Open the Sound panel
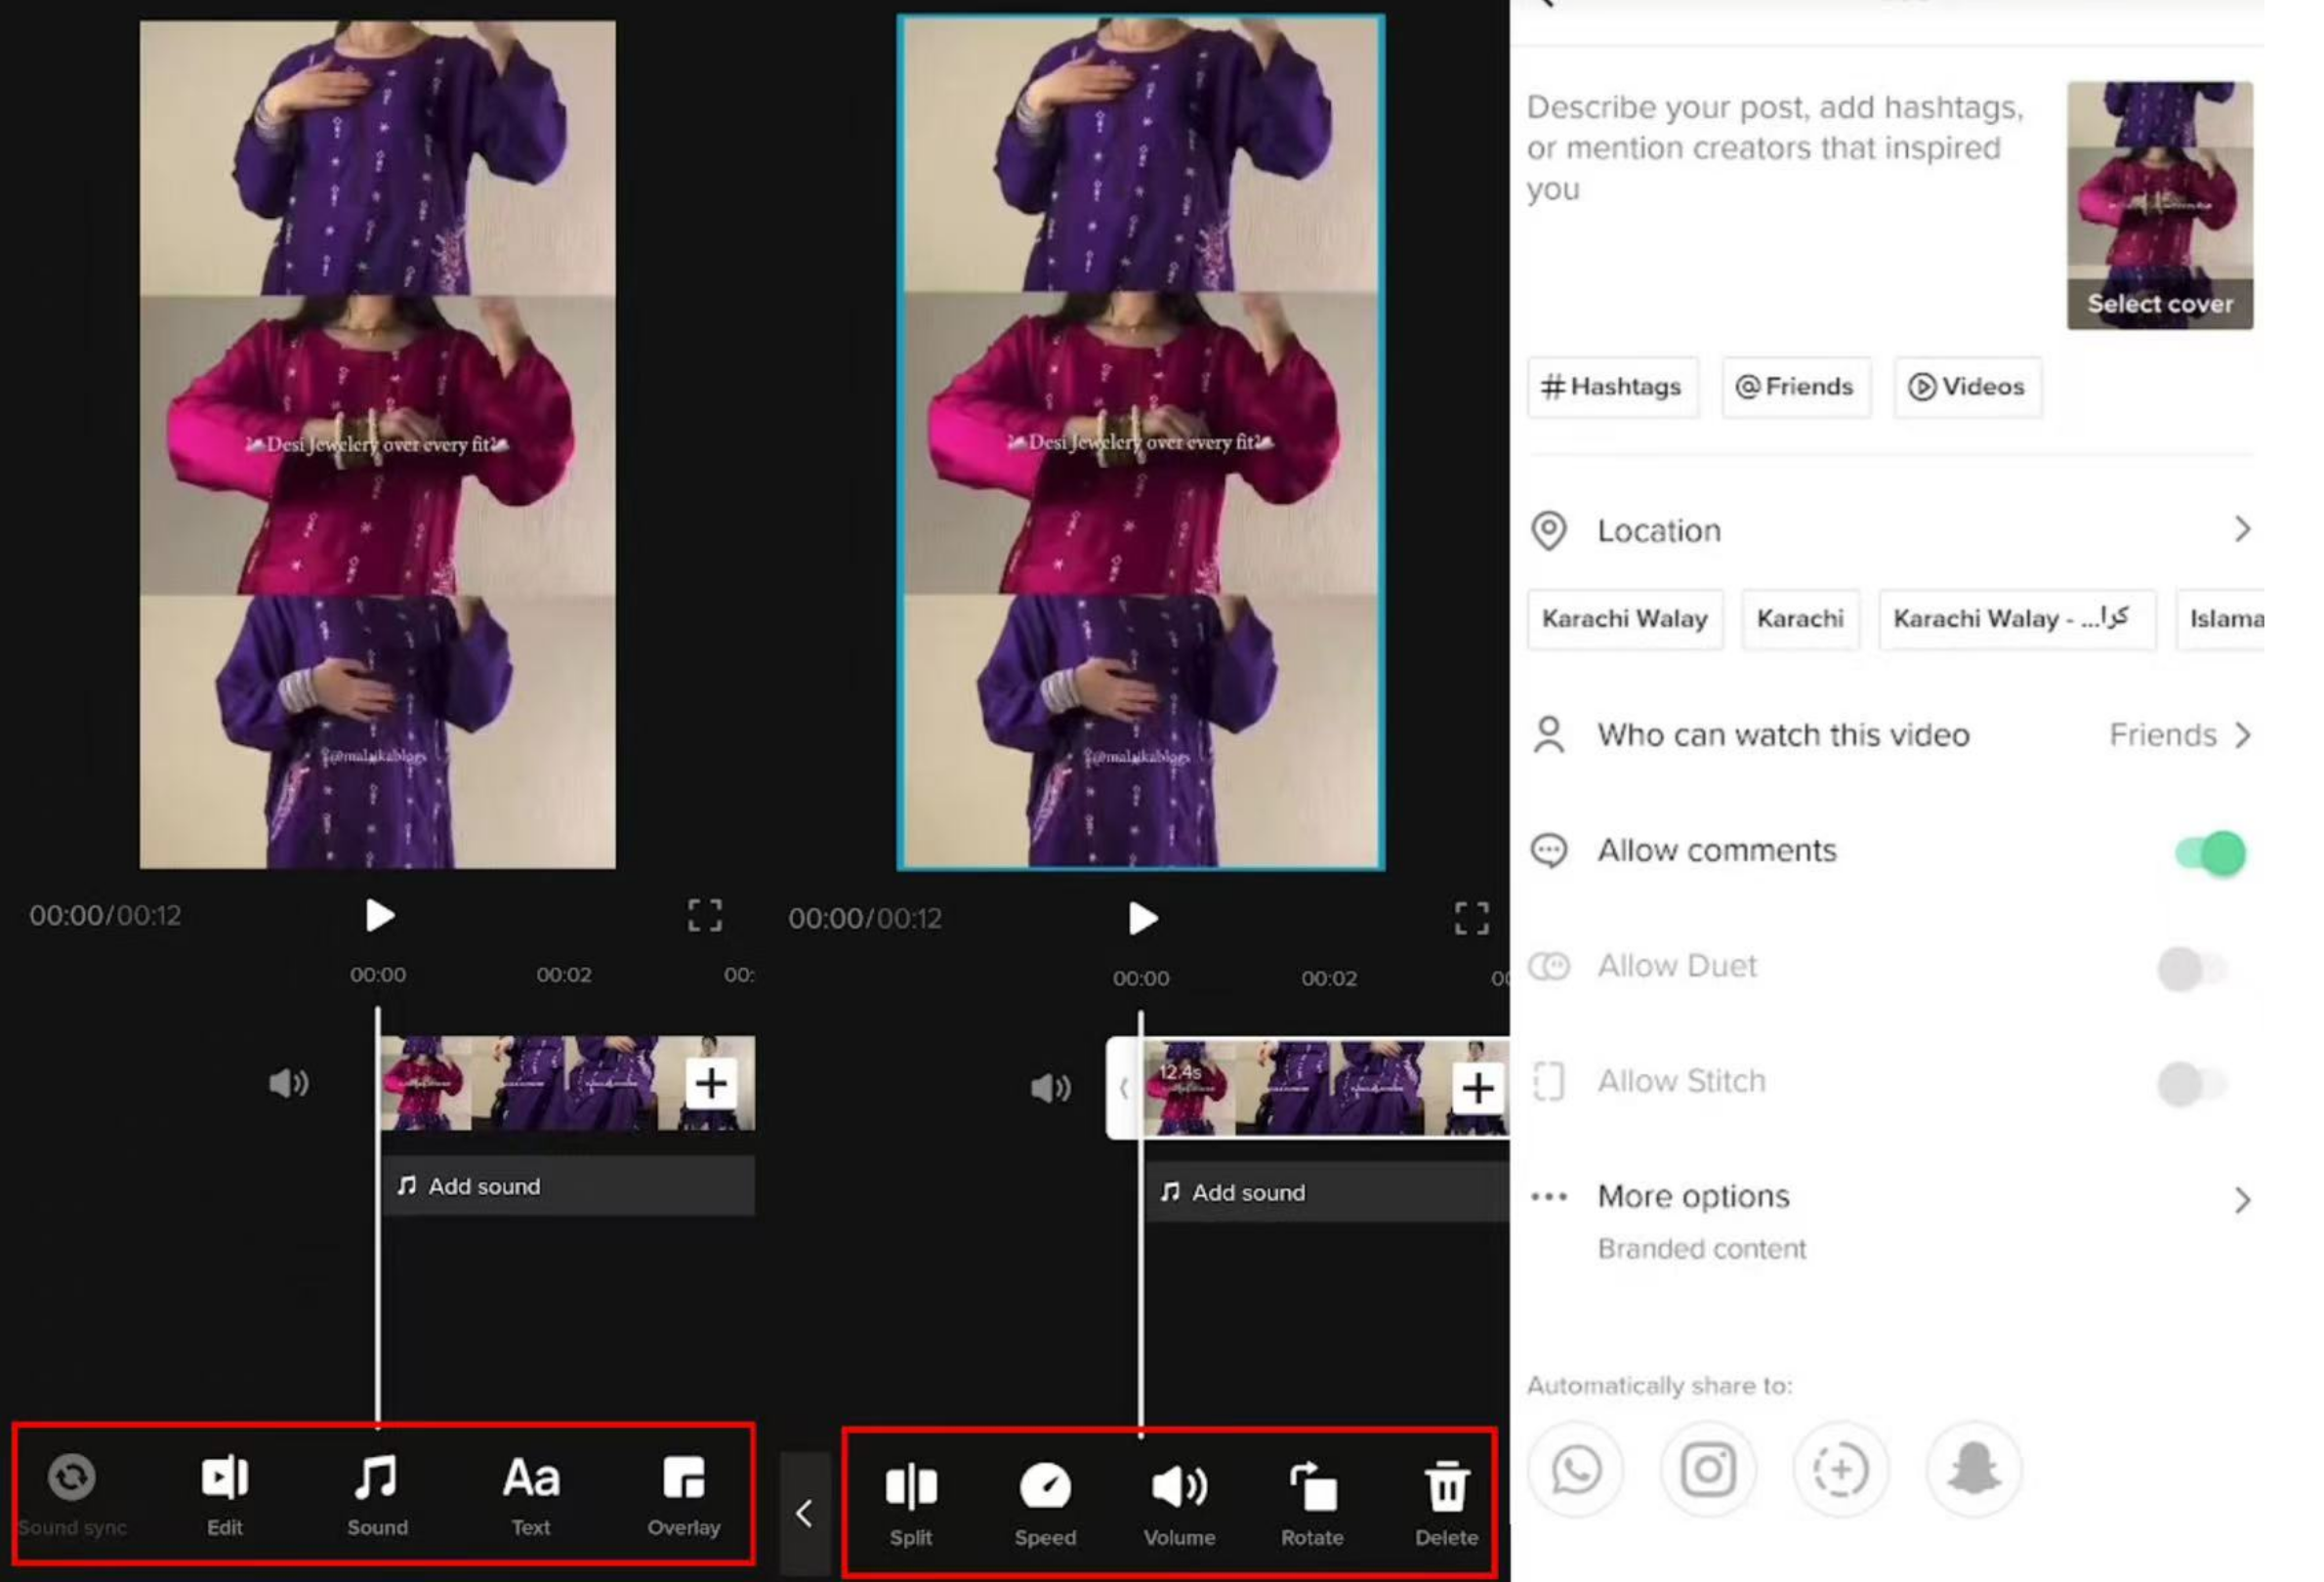 (x=377, y=1490)
